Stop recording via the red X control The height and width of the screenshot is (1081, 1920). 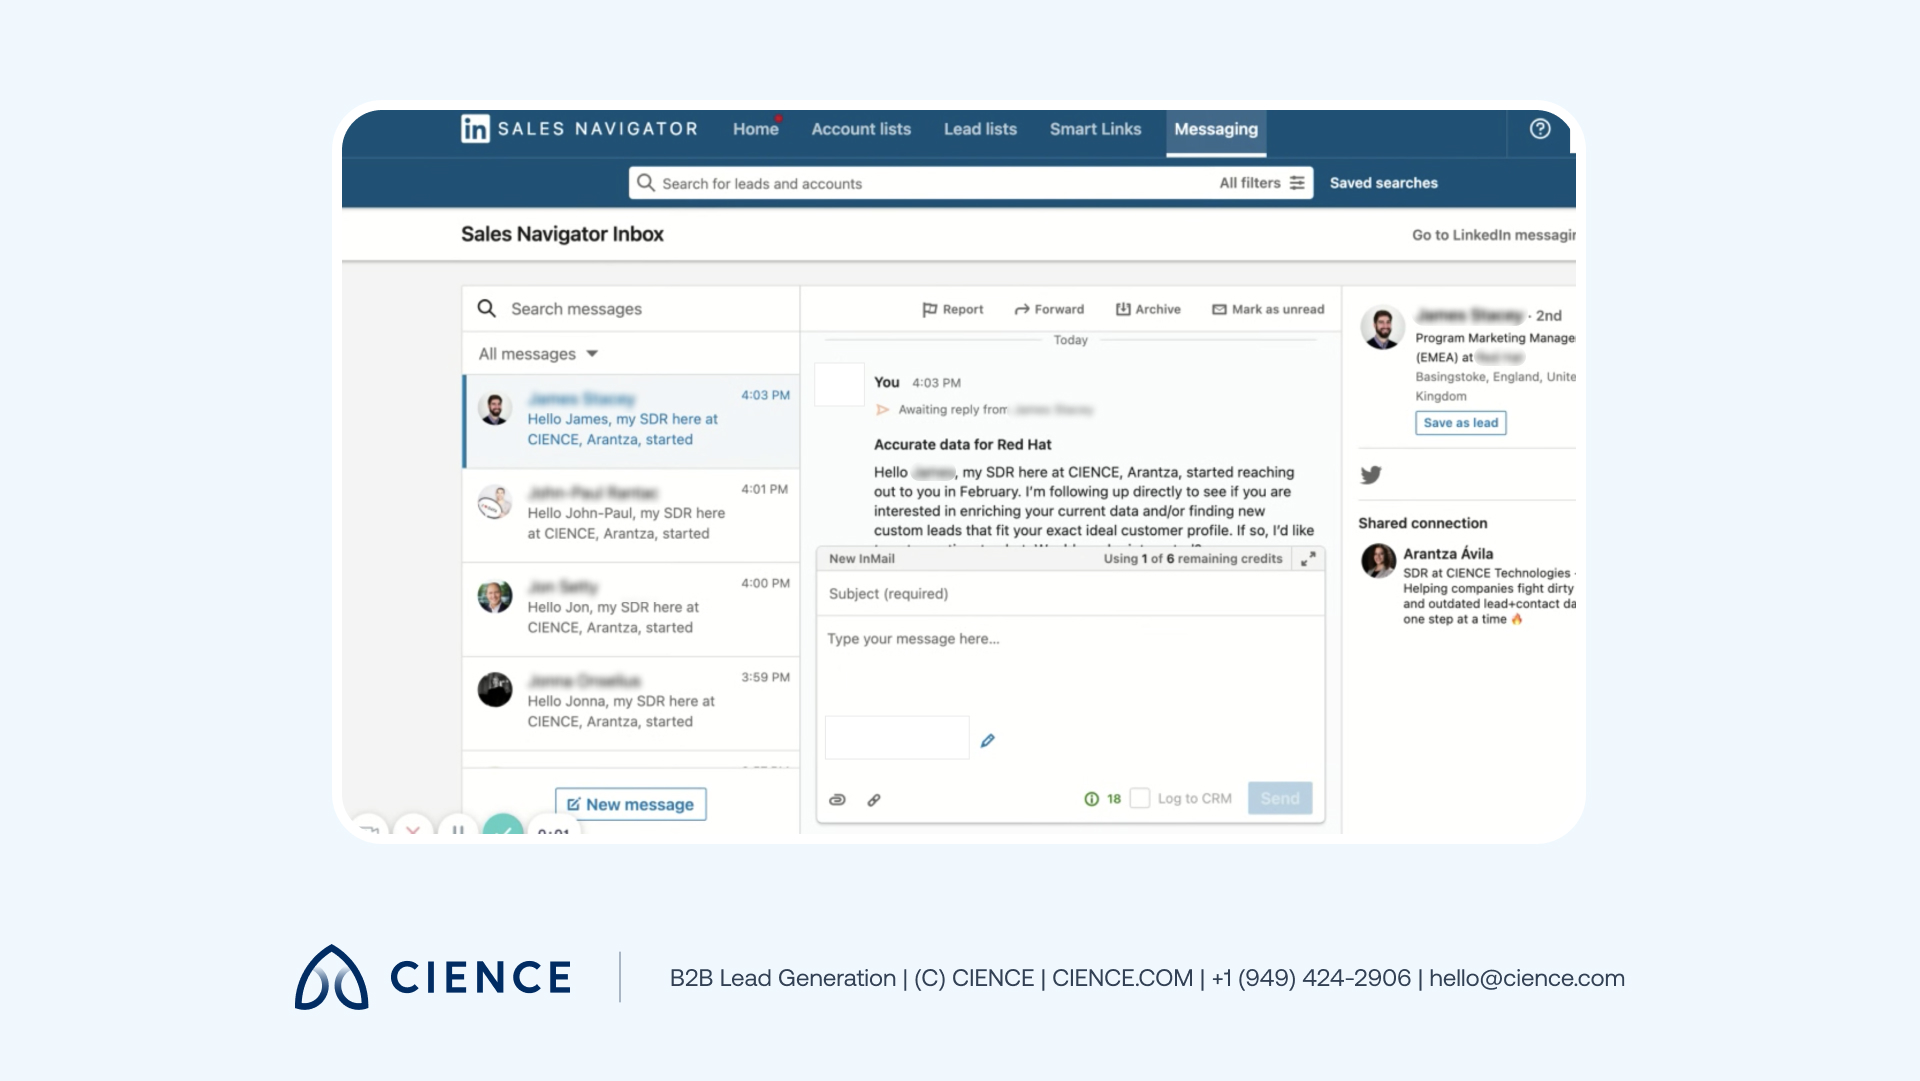[413, 831]
